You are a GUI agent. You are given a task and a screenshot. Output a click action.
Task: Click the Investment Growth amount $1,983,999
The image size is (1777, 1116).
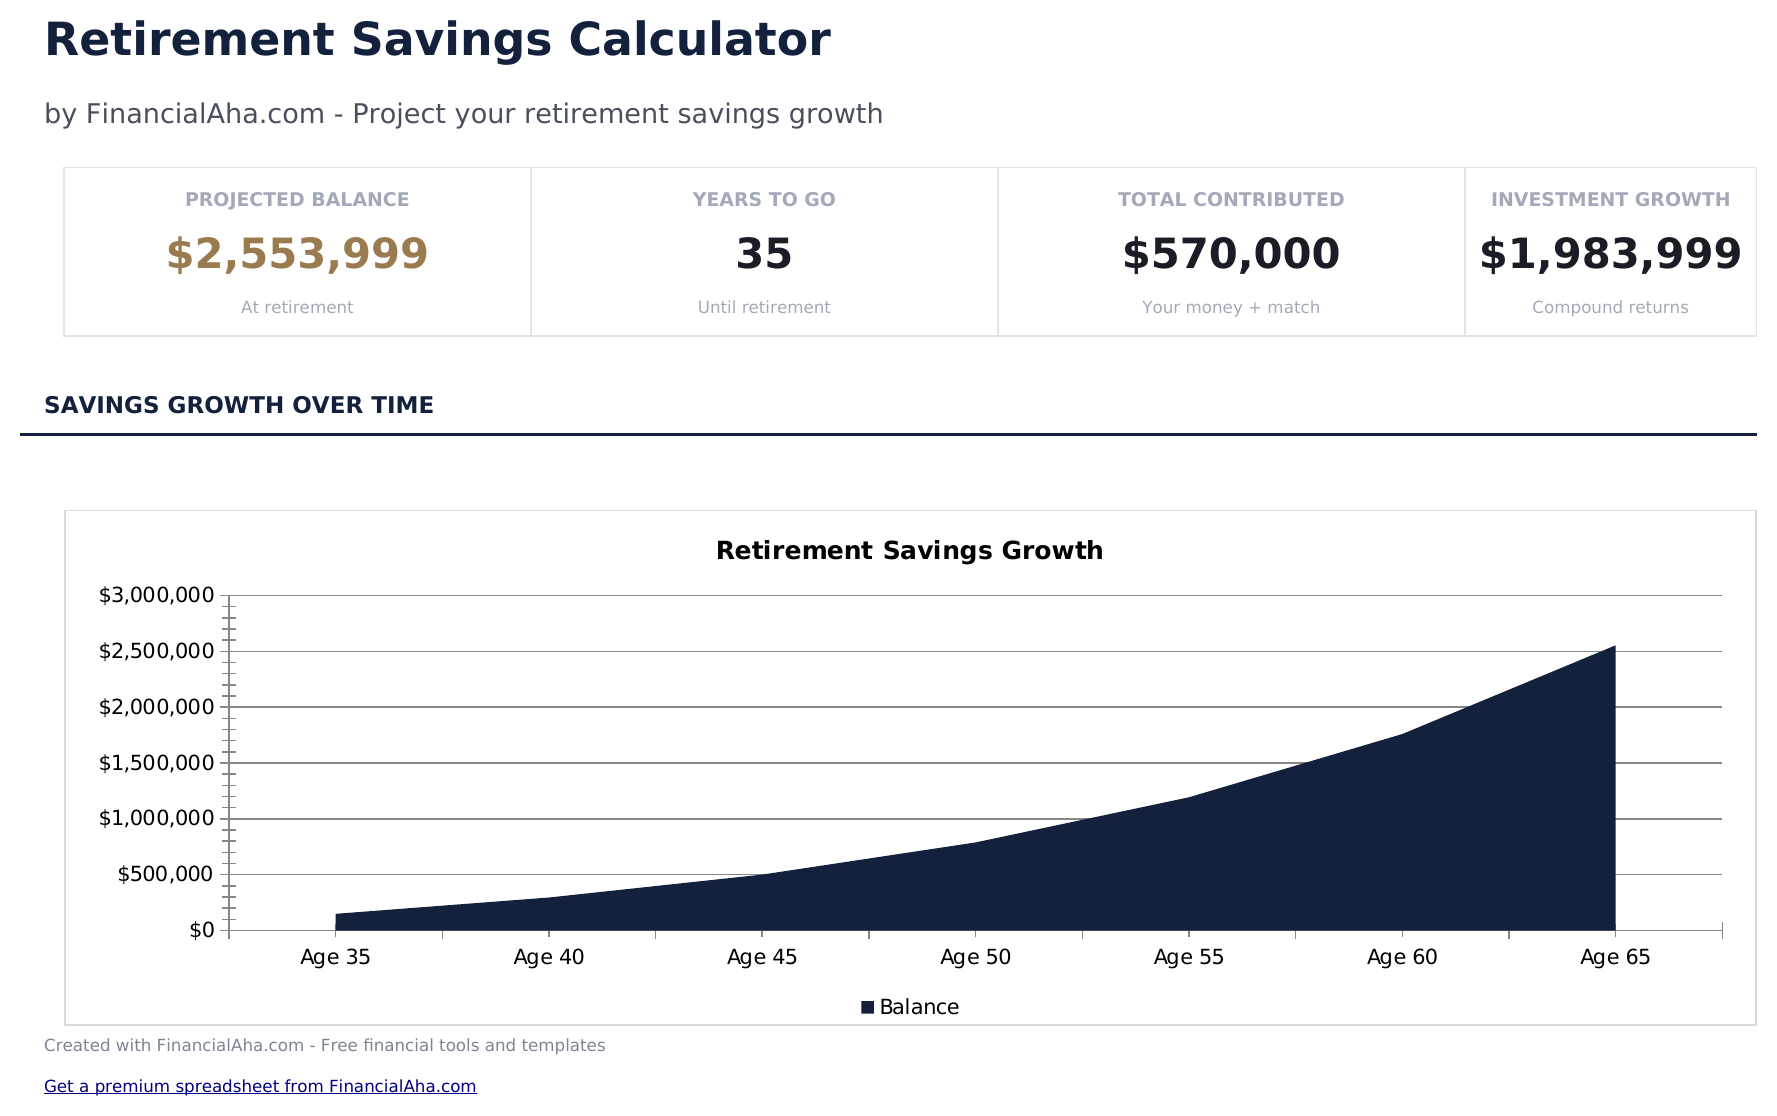coord(1610,254)
